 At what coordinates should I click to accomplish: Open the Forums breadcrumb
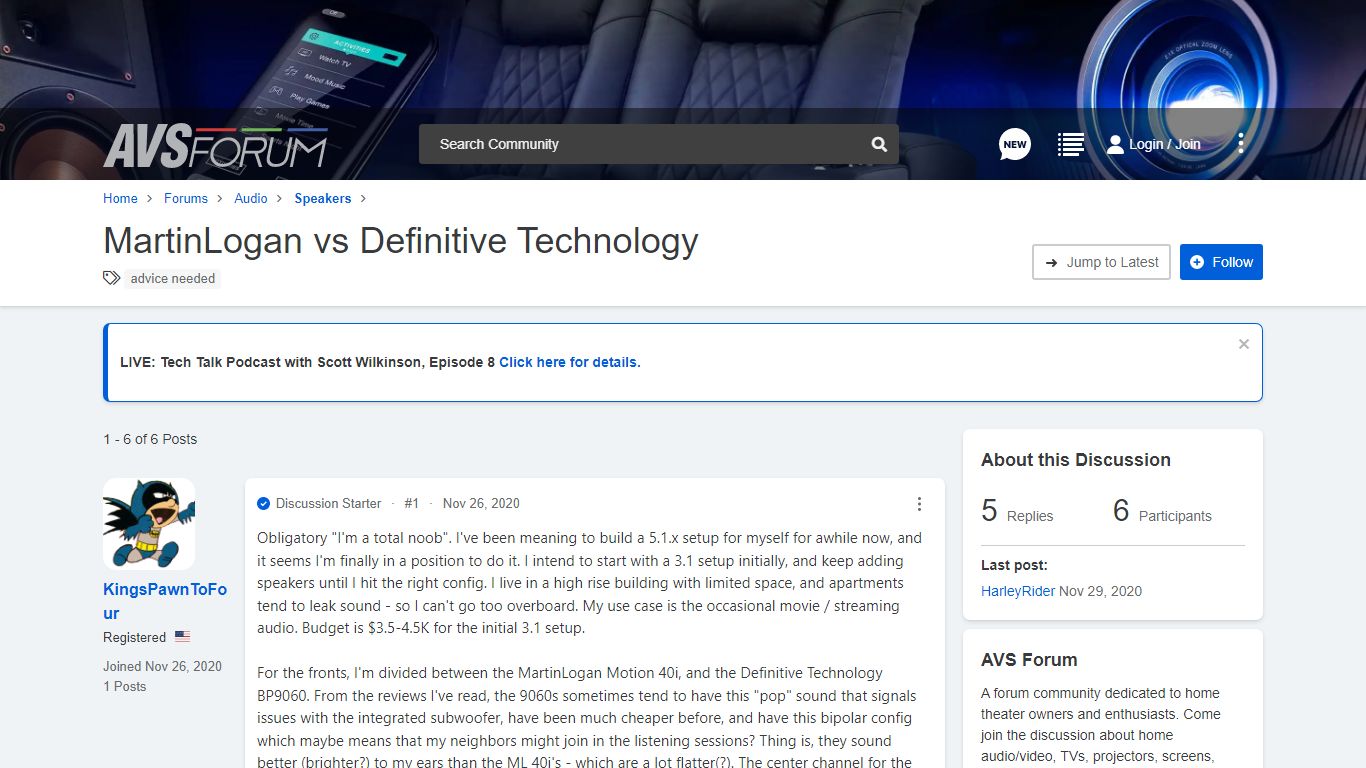[x=186, y=198]
